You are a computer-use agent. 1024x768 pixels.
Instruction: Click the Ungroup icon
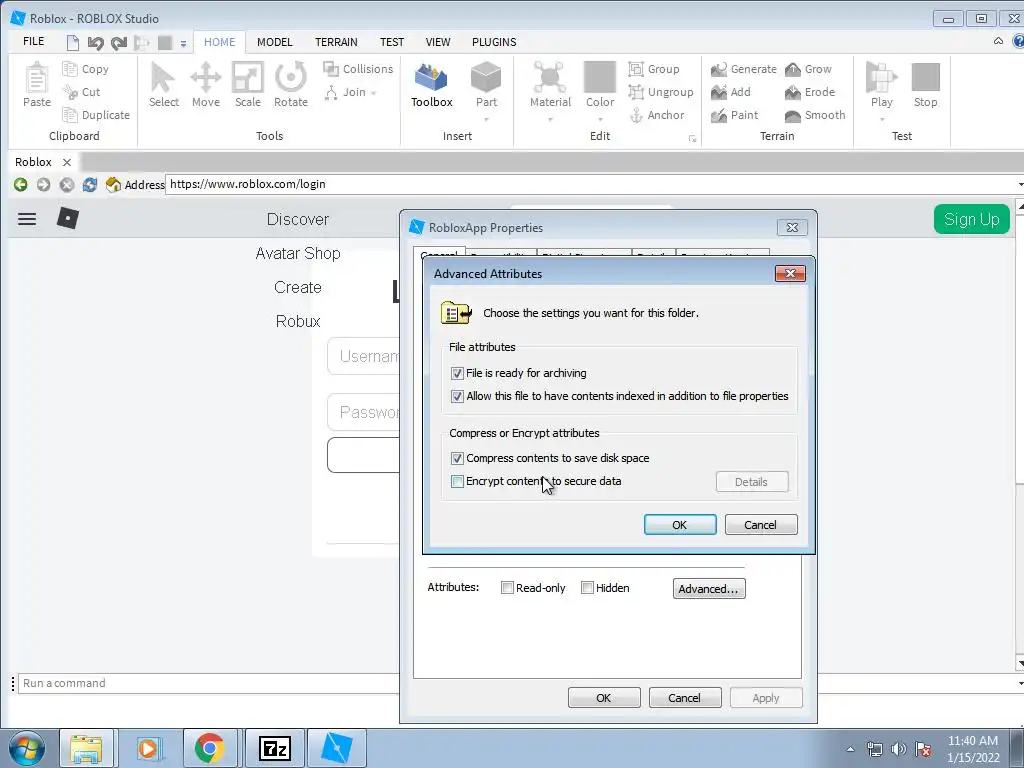(636, 92)
